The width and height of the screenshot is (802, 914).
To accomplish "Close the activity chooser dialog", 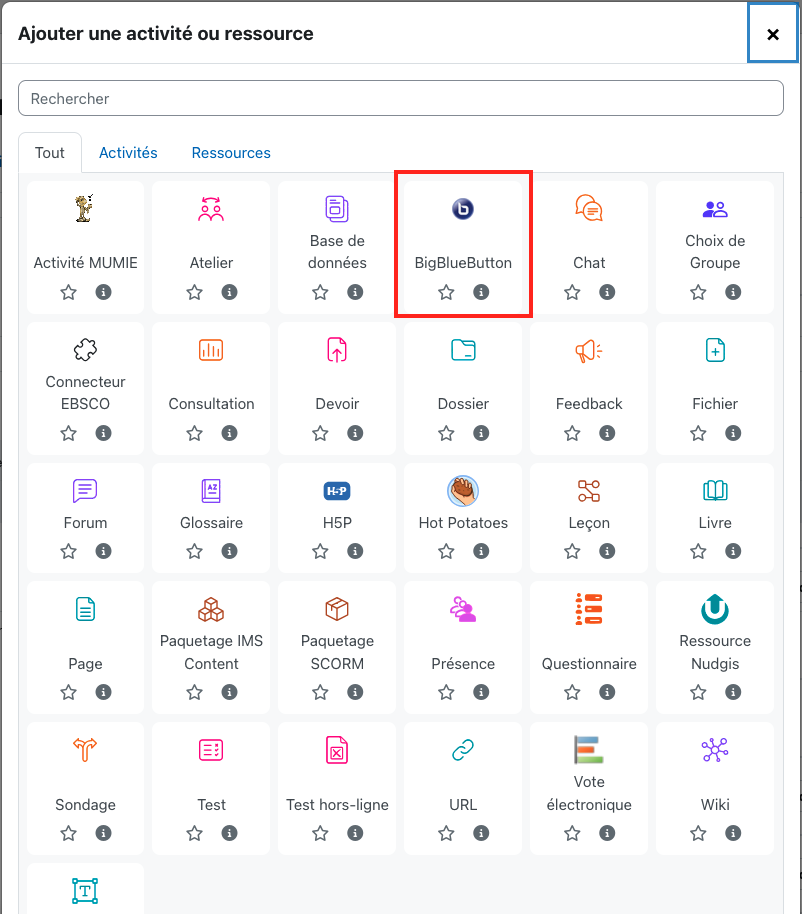I will (x=772, y=33).
